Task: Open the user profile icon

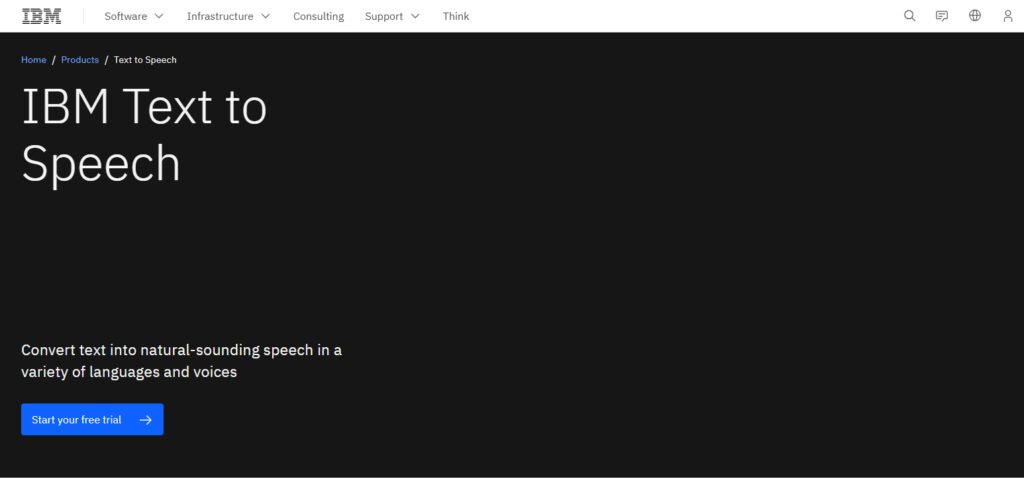Action: click(x=1008, y=16)
